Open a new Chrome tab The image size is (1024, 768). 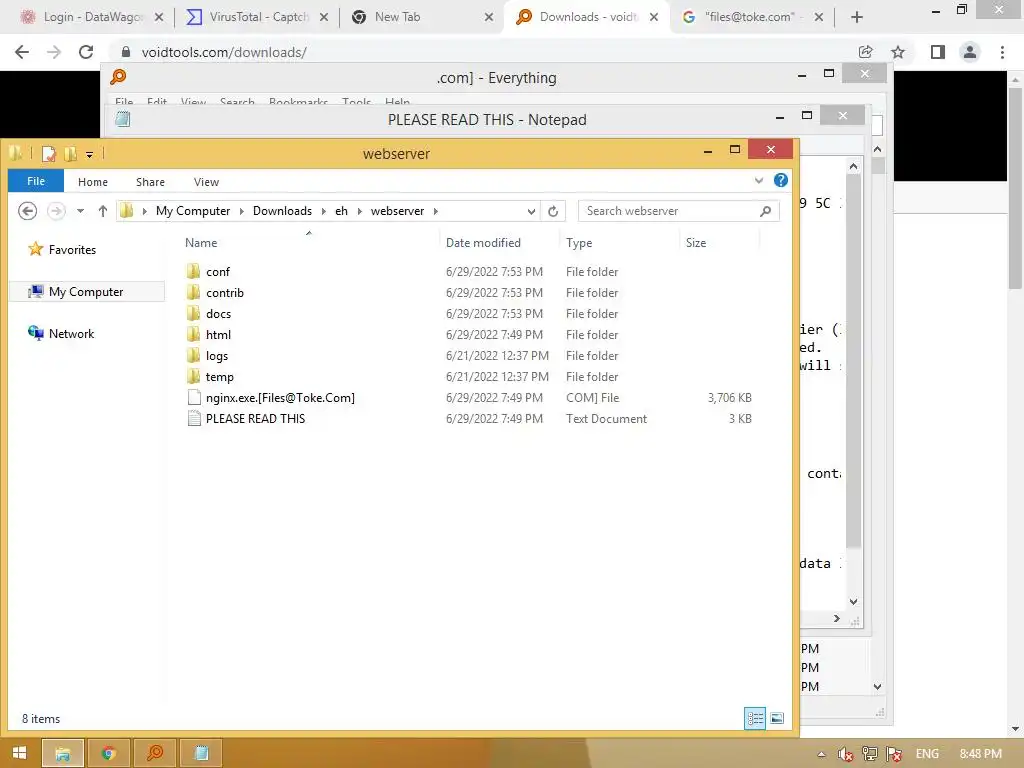tap(857, 17)
